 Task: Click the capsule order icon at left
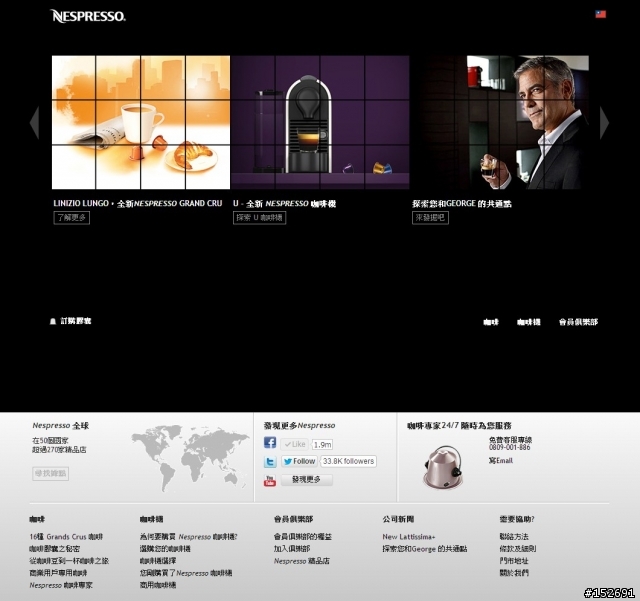[53, 322]
